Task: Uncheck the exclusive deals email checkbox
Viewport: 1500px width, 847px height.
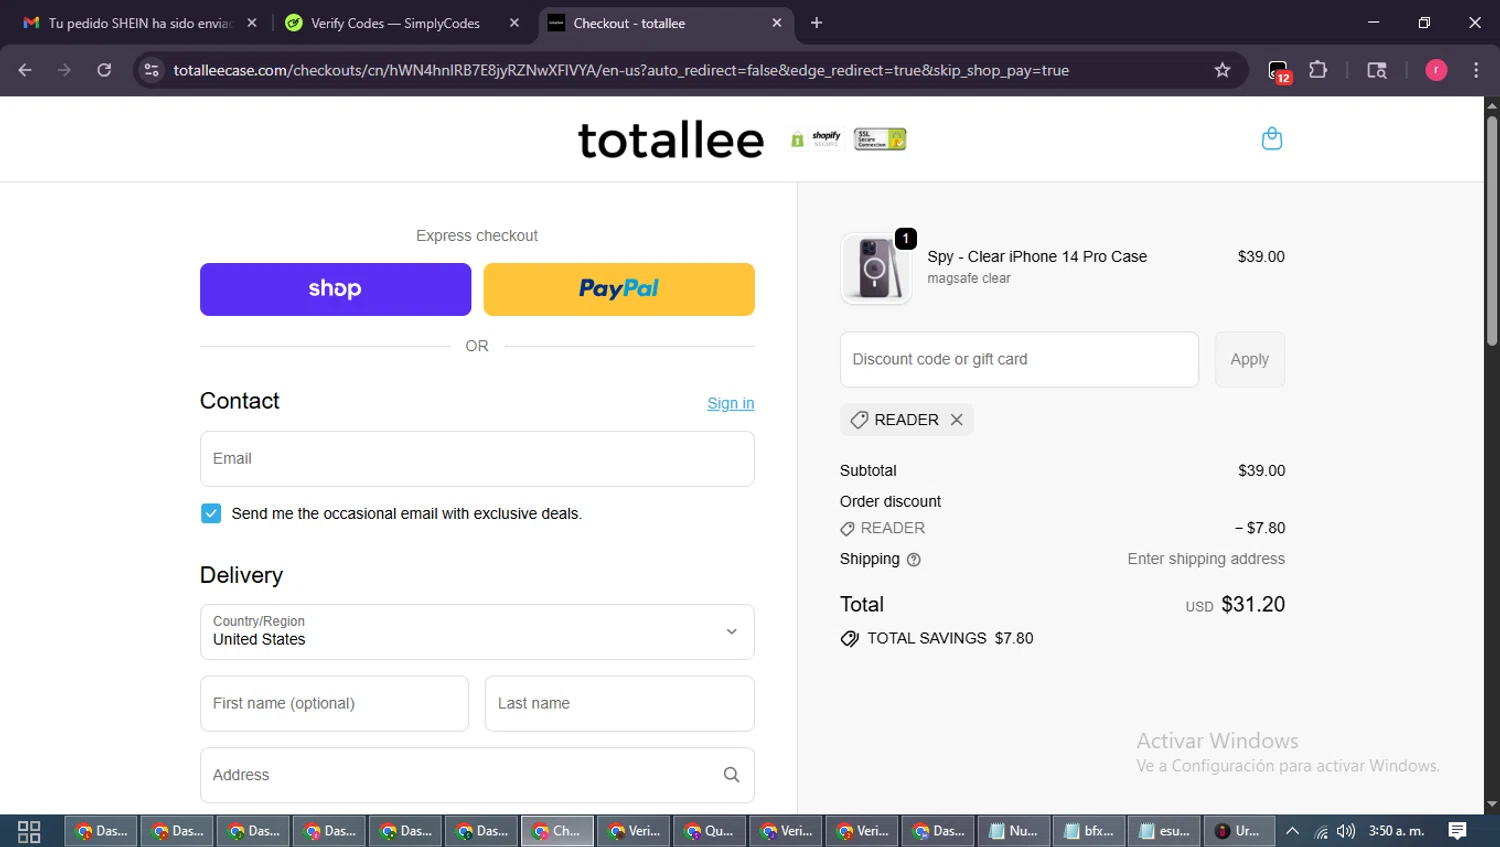Action: [x=211, y=514]
